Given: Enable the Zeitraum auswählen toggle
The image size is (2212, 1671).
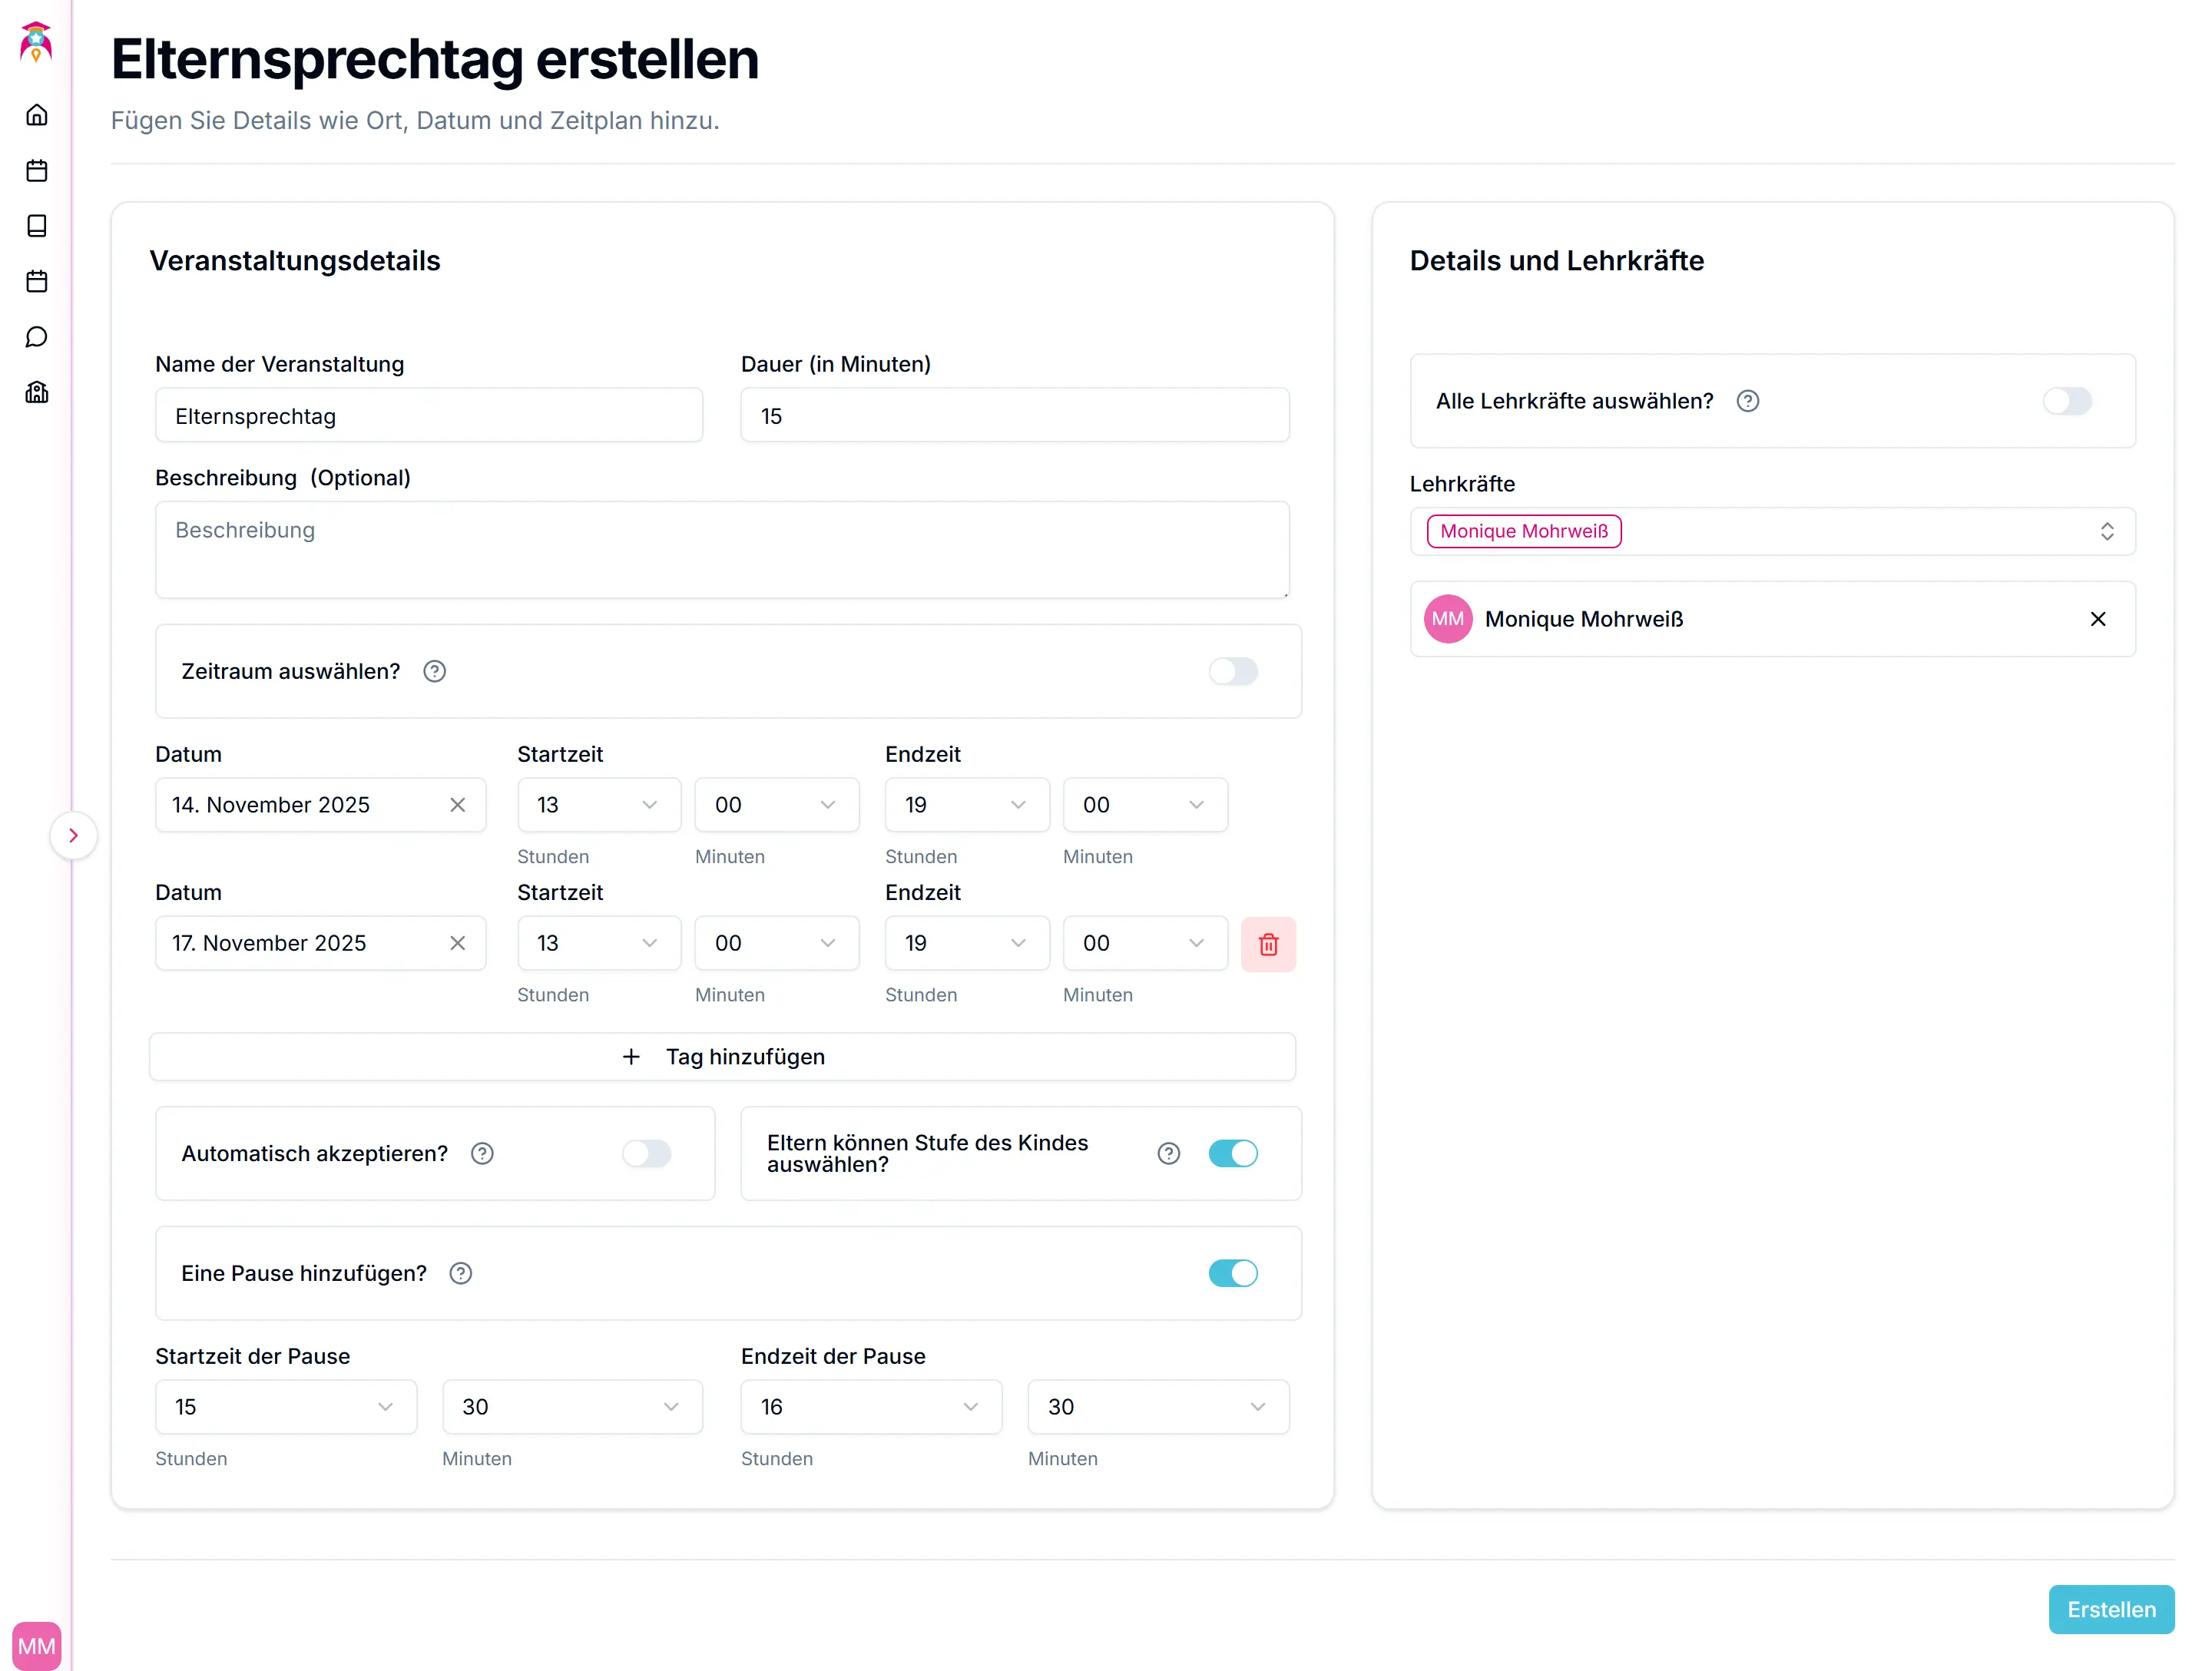Looking at the screenshot, I should 1233,671.
